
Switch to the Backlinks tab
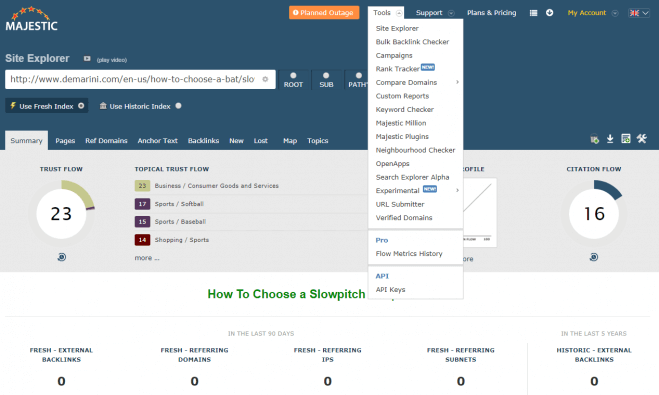[203, 141]
